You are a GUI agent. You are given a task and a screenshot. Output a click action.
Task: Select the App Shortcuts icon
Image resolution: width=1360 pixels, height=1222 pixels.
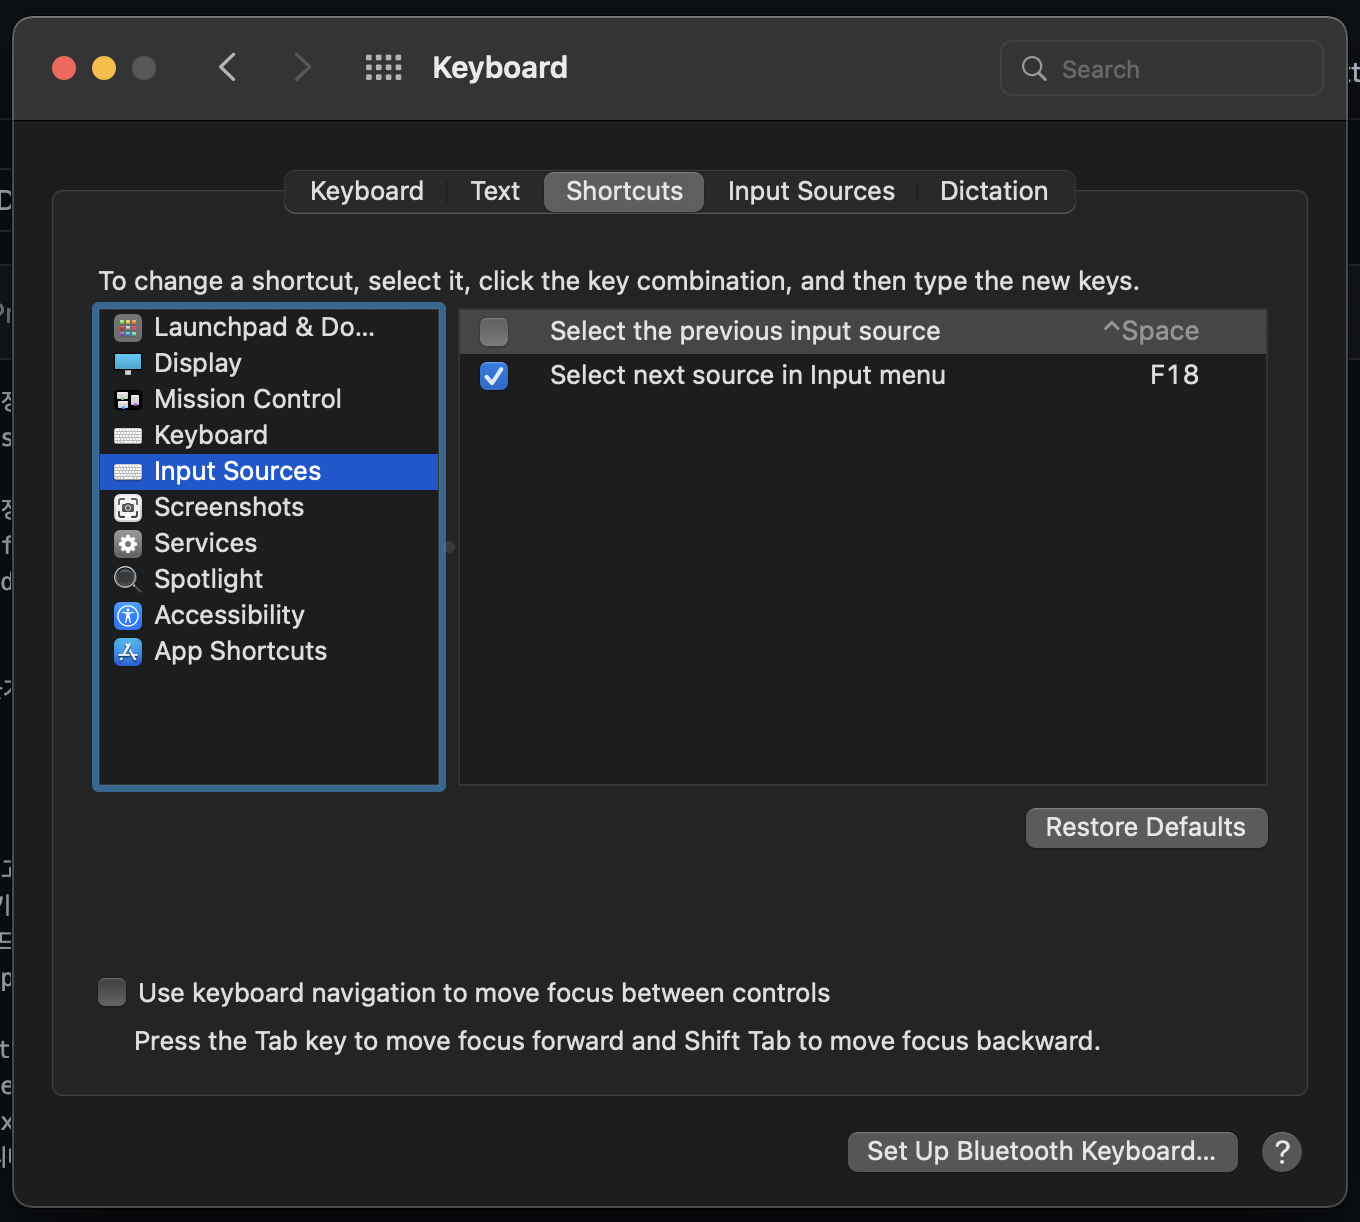pos(128,651)
